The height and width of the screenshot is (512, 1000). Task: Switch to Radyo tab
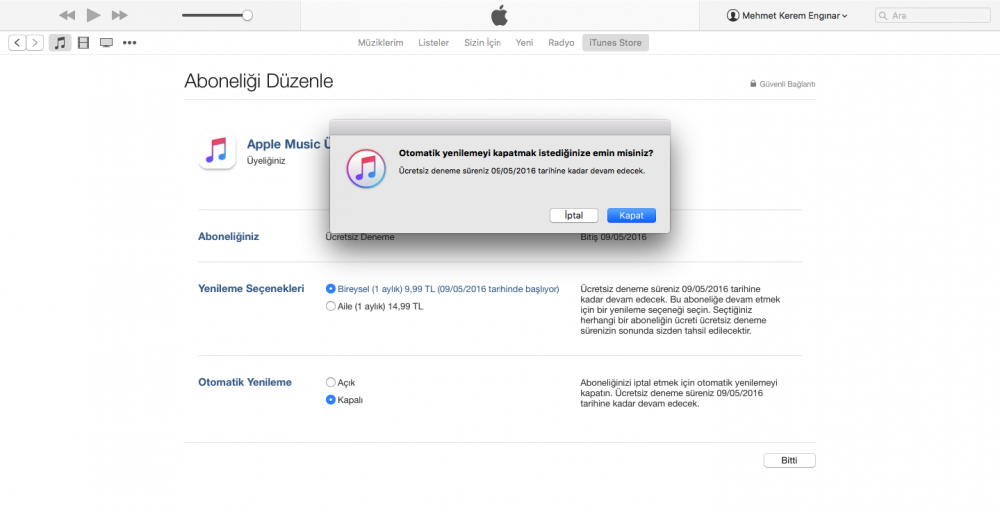click(x=561, y=43)
